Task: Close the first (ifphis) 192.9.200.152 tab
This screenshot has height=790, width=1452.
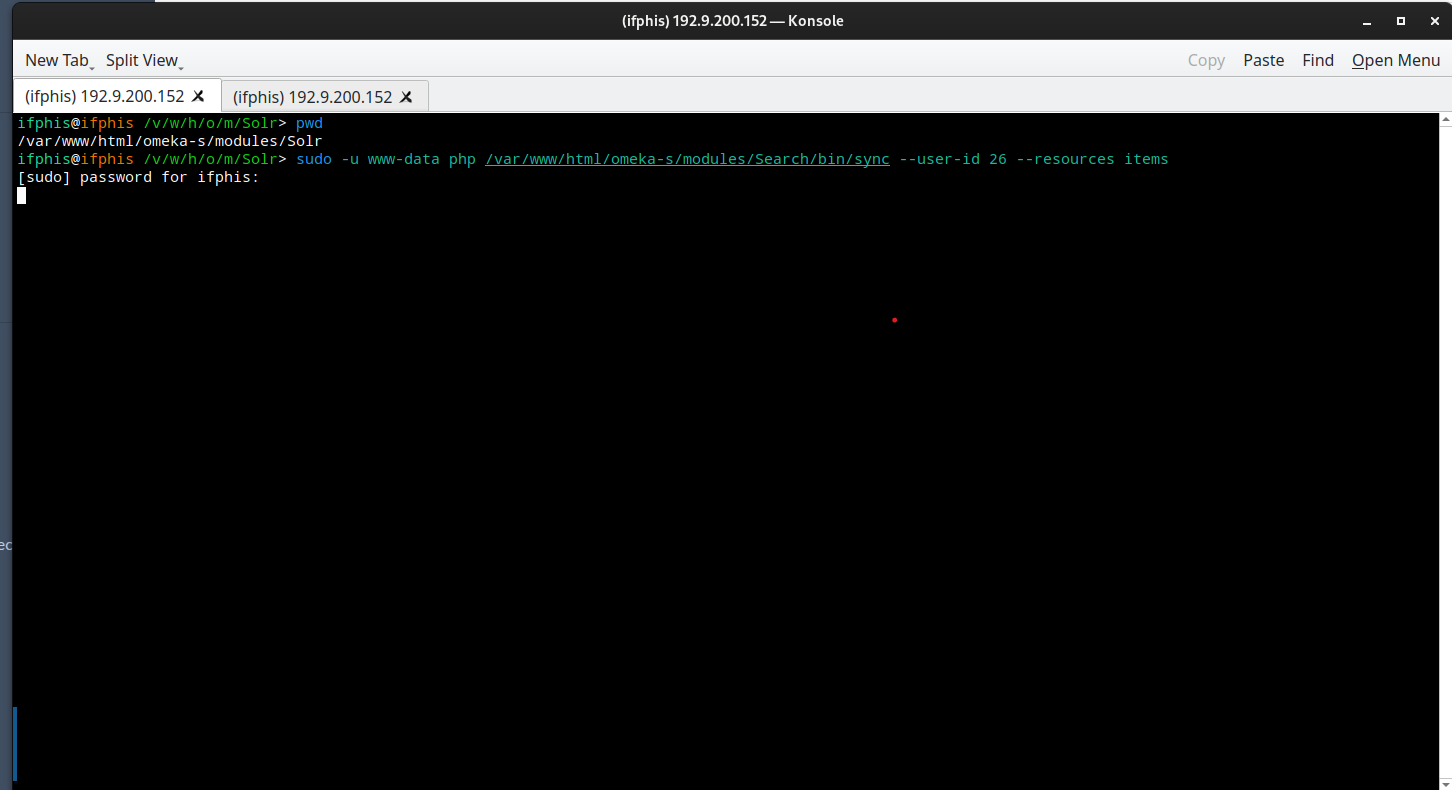Action: (198, 97)
